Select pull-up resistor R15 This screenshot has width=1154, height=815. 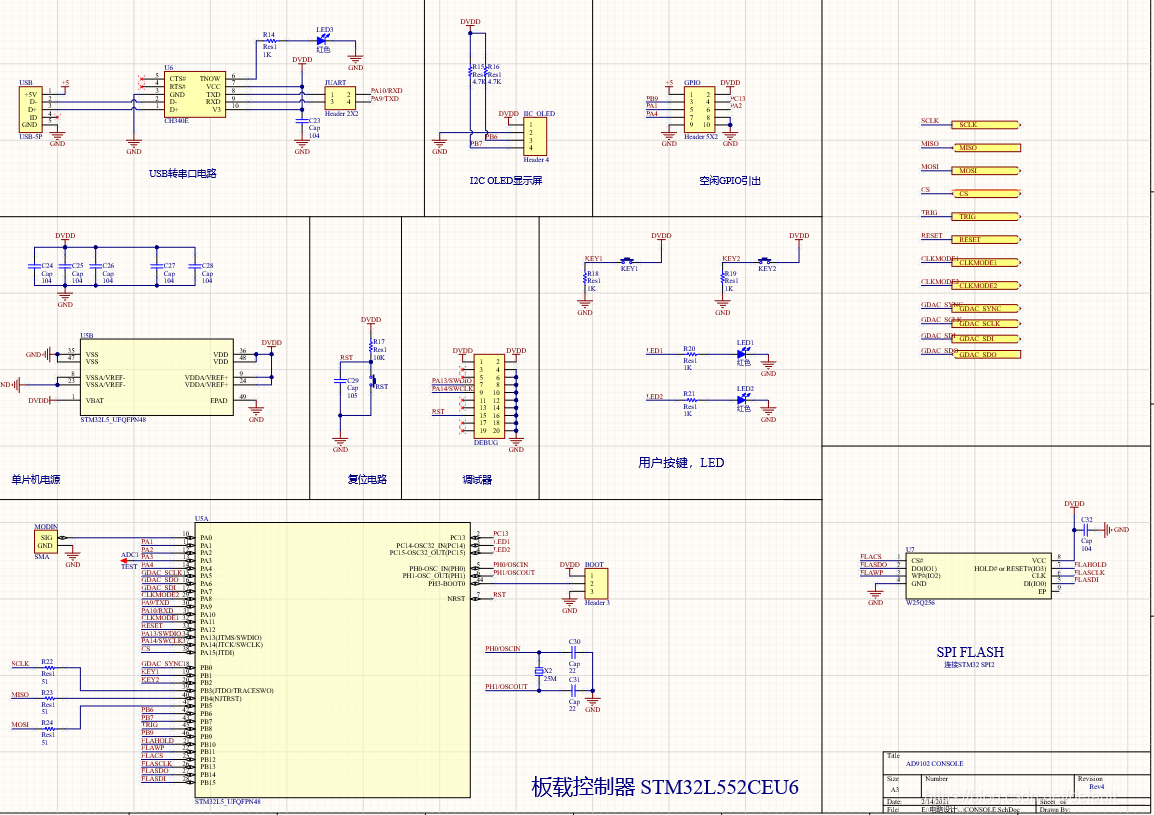click(471, 71)
